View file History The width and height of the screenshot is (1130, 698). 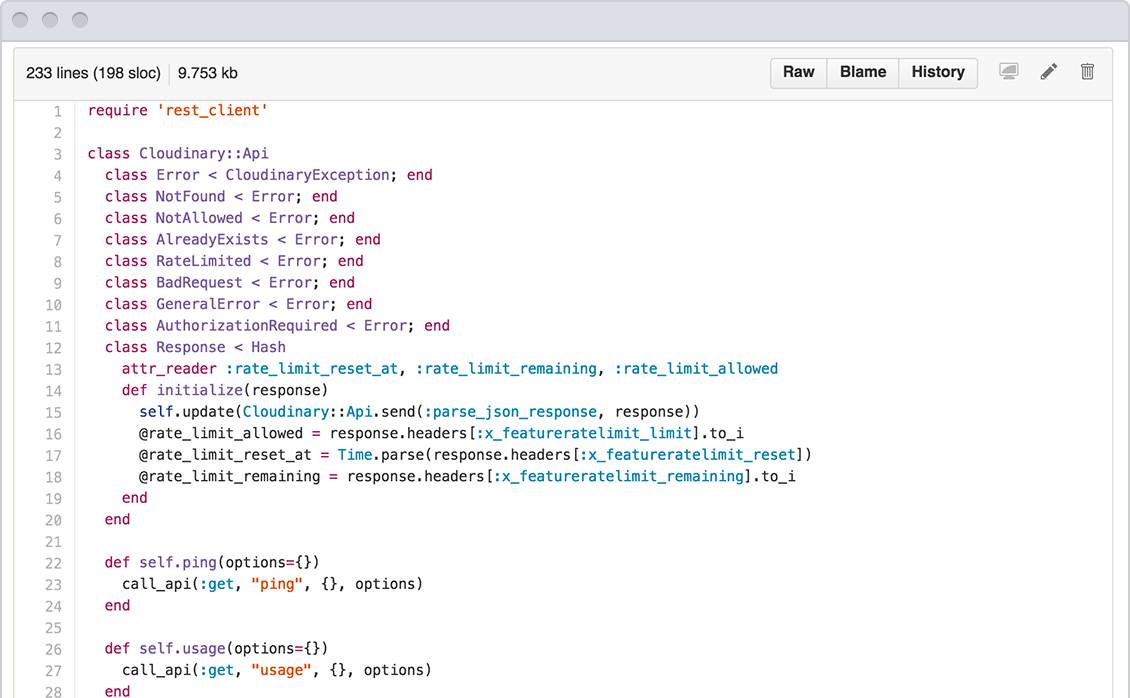click(x=938, y=73)
